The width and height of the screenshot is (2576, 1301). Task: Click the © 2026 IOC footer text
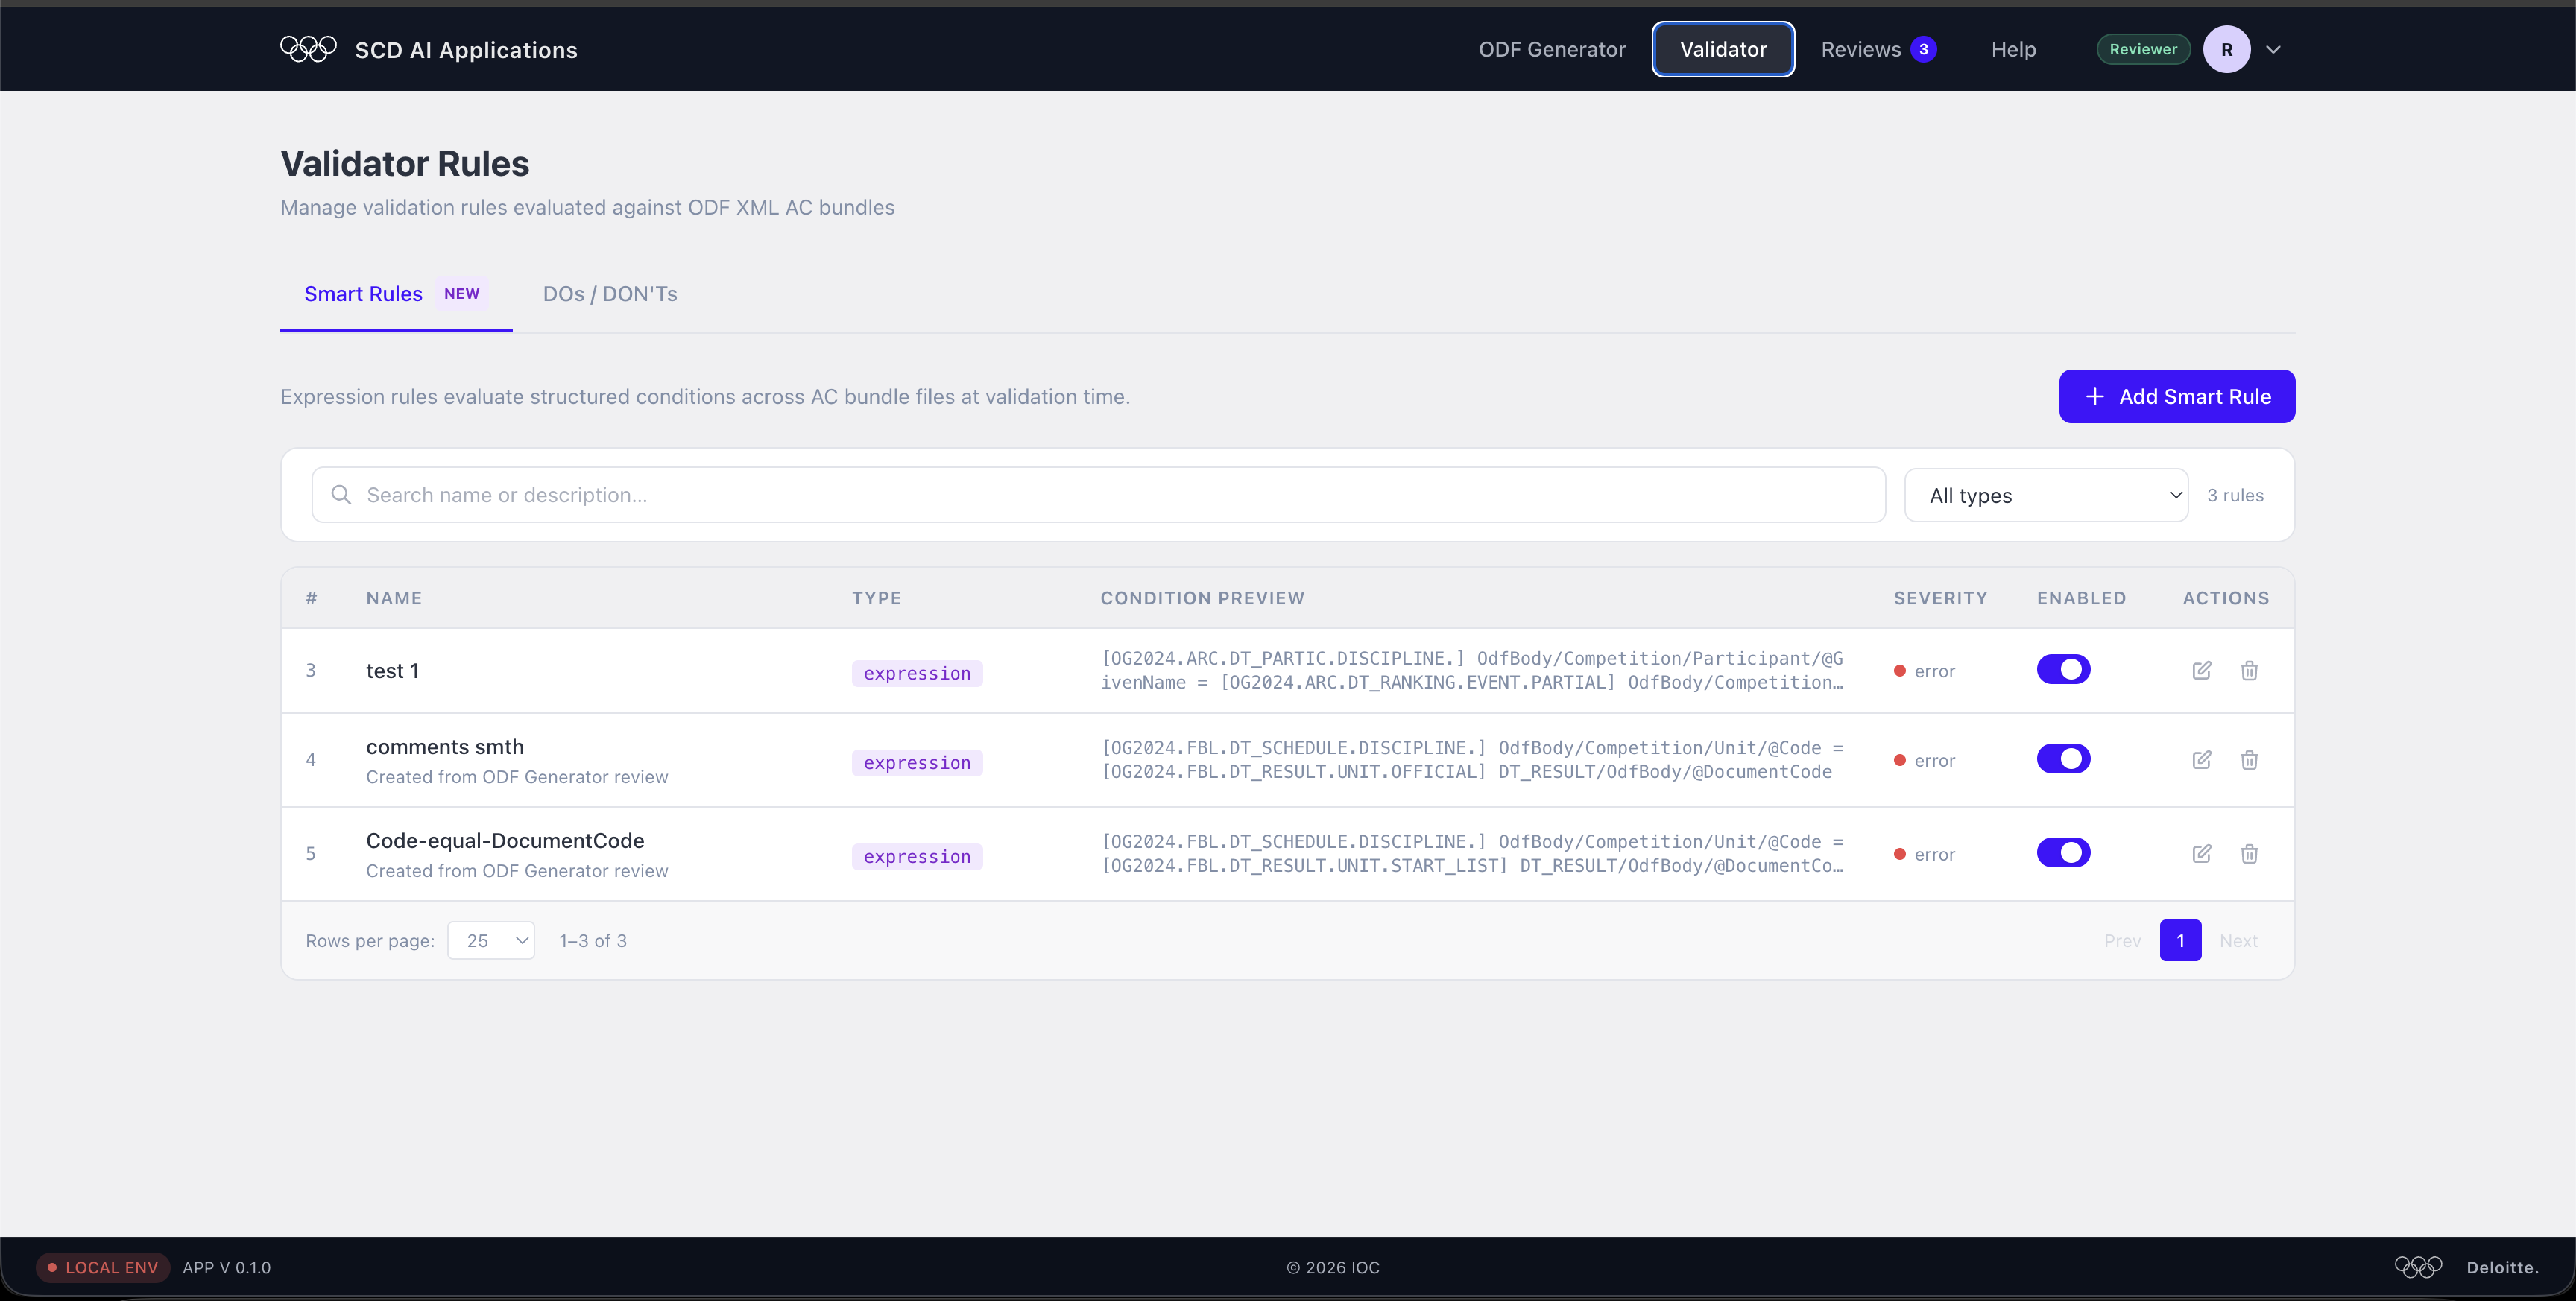coord(1333,1267)
